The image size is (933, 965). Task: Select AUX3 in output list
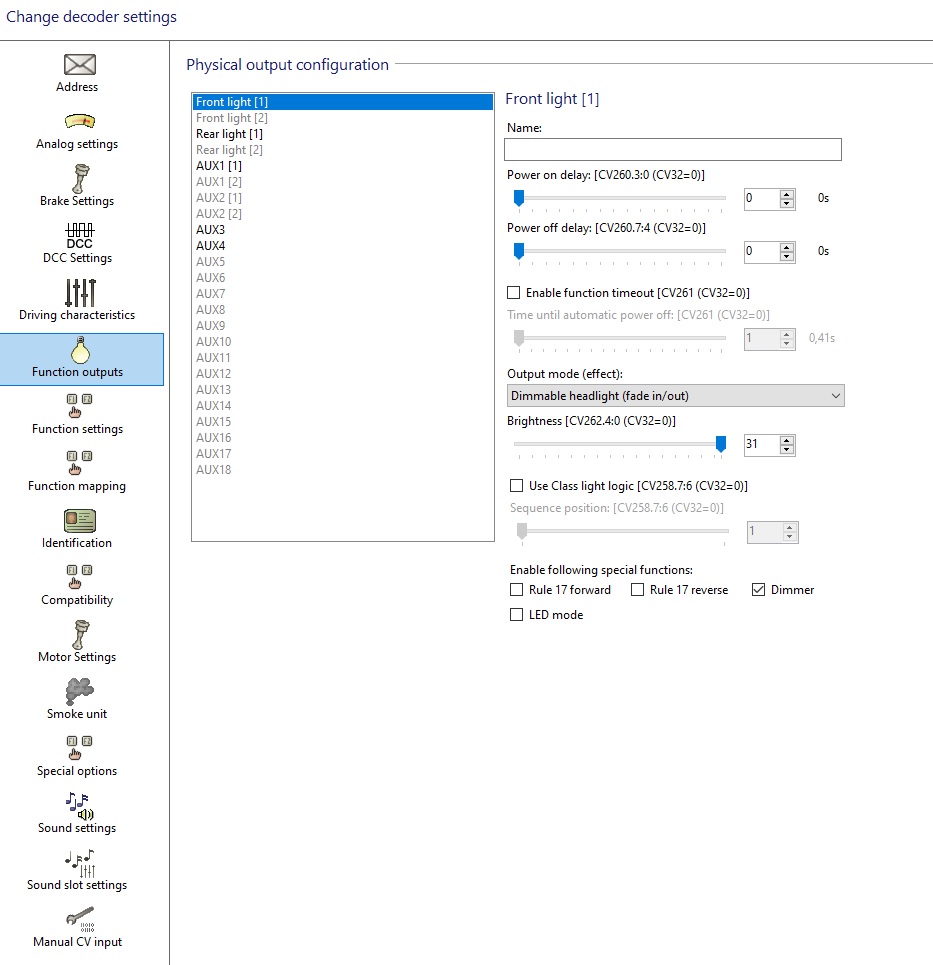(x=343, y=230)
